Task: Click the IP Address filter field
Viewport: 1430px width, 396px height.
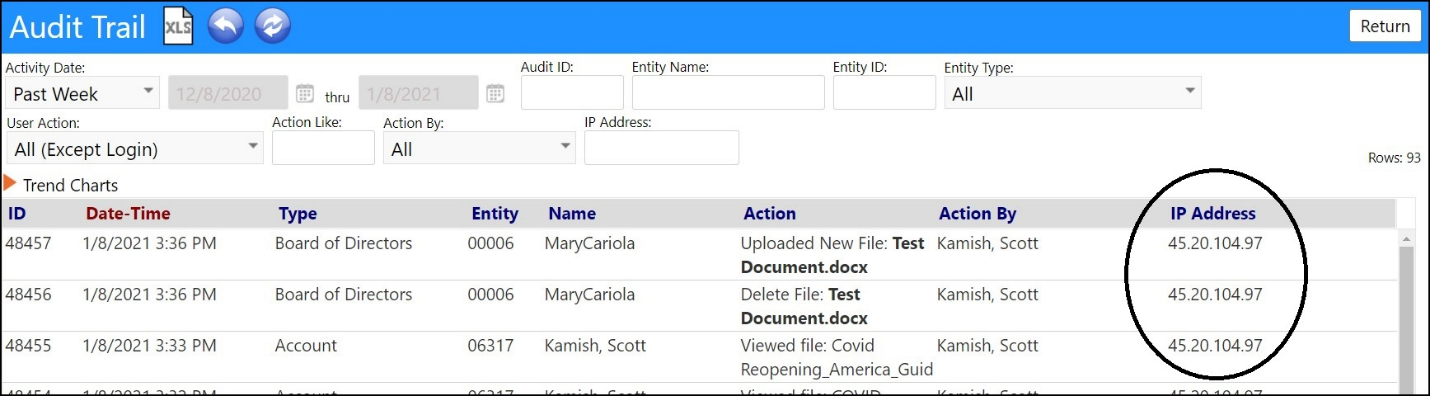Action: pos(661,148)
